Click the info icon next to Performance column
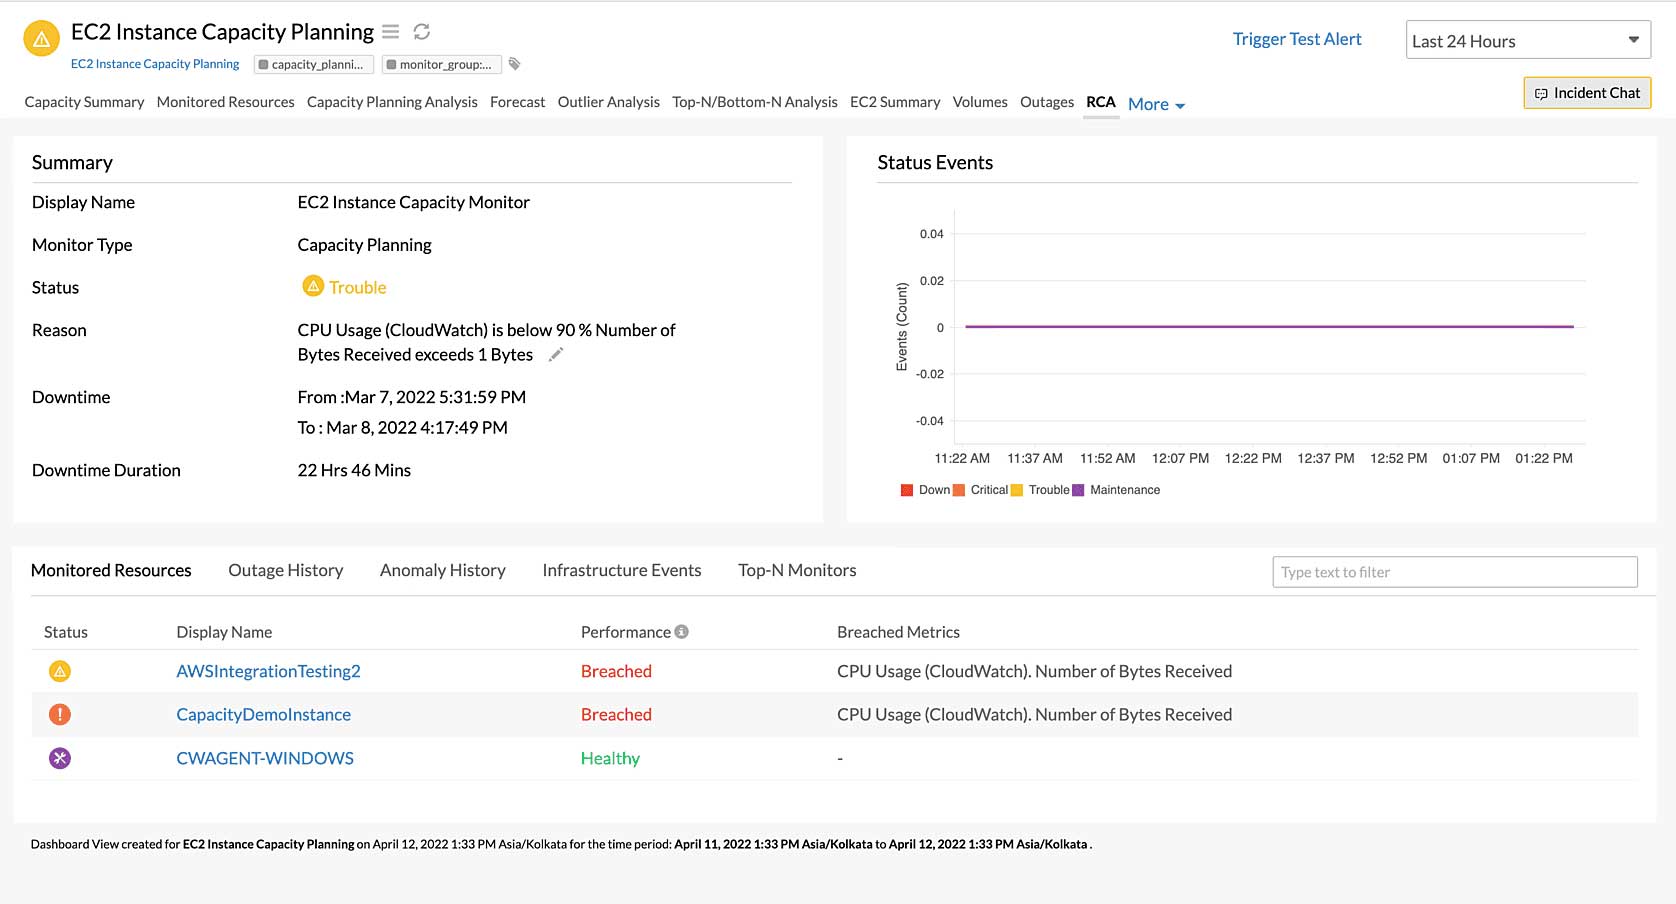The height and width of the screenshot is (904, 1676). click(682, 631)
